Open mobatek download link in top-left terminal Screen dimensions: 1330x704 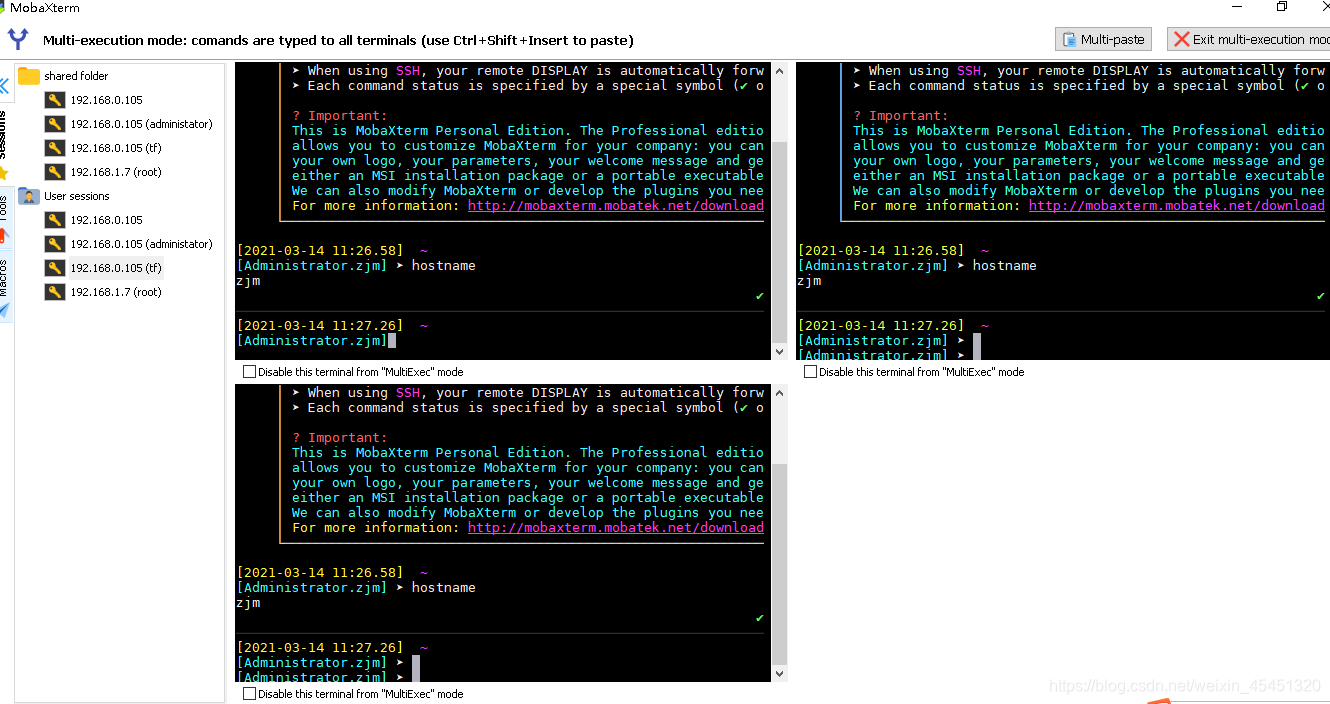point(615,206)
